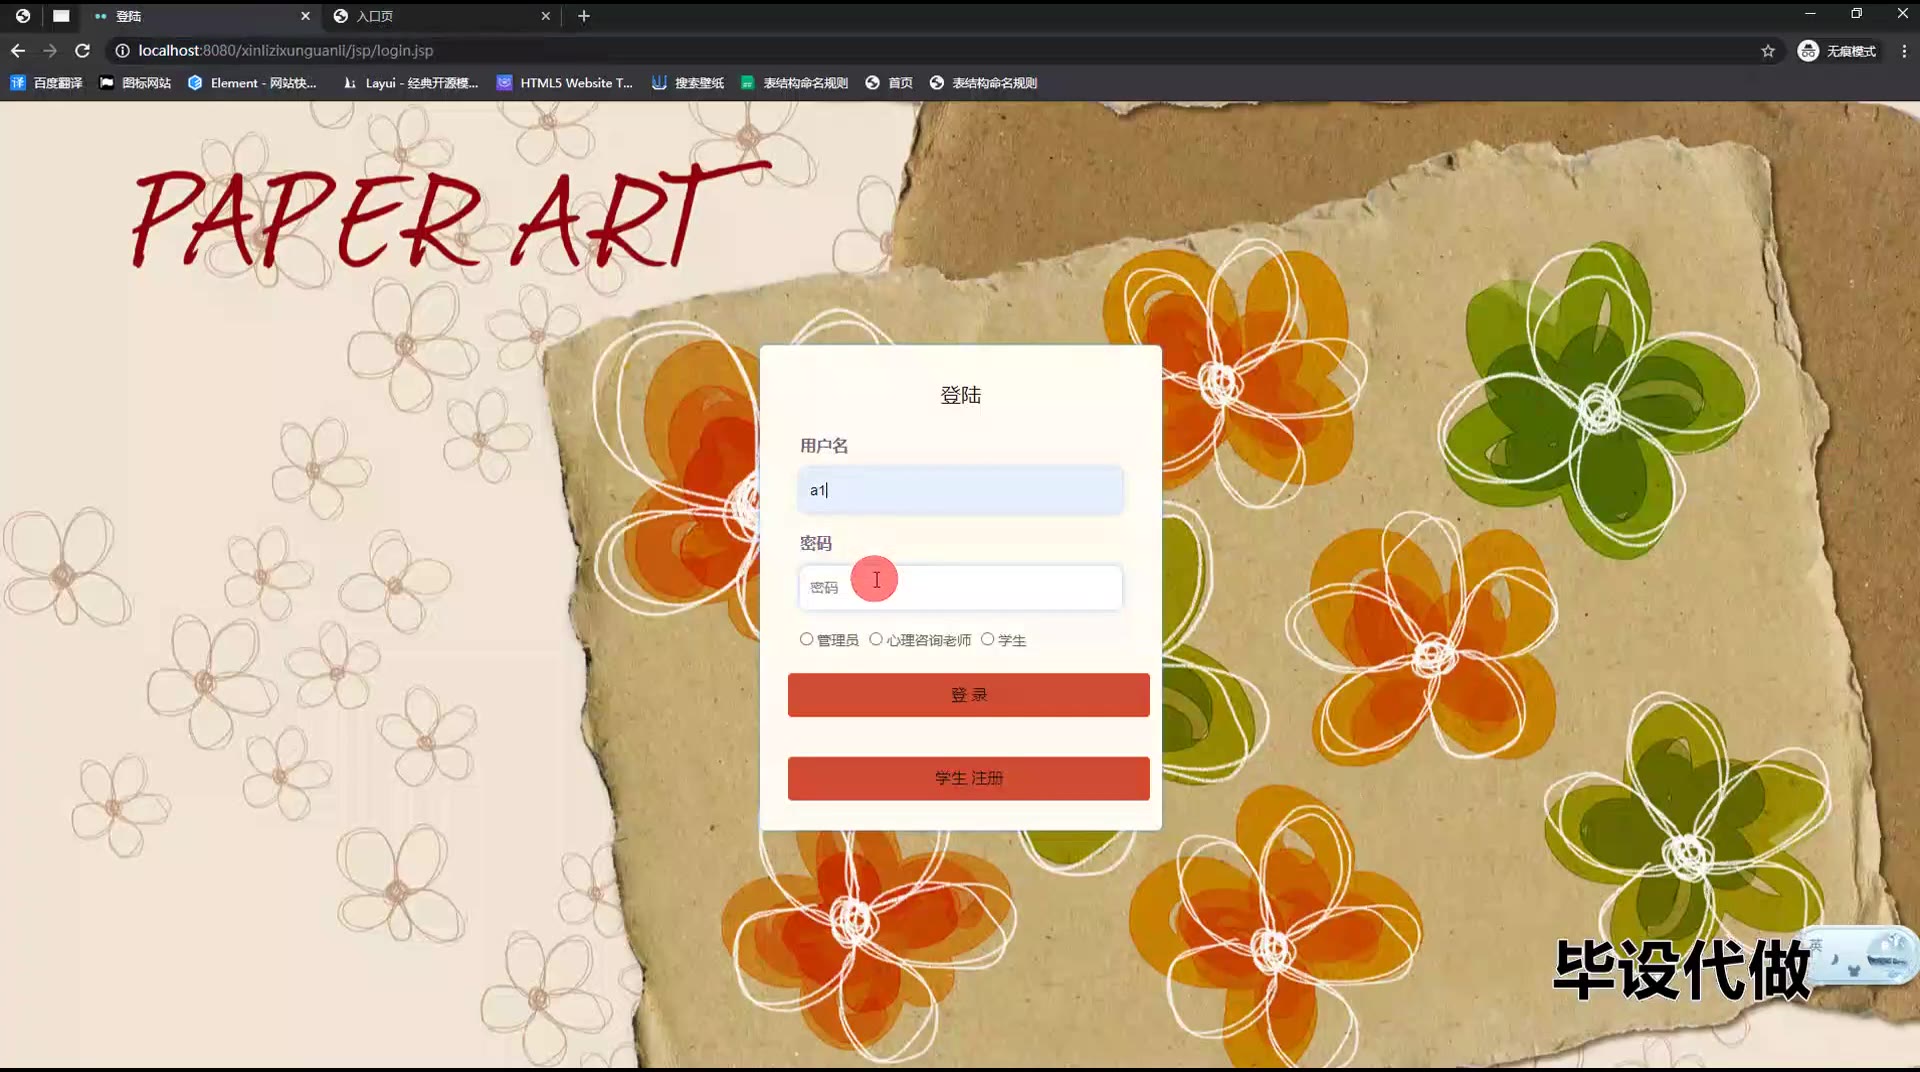Open the second 表结构命名规则 bookmark with globe icon
1920x1072 pixels.
tap(983, 83)
